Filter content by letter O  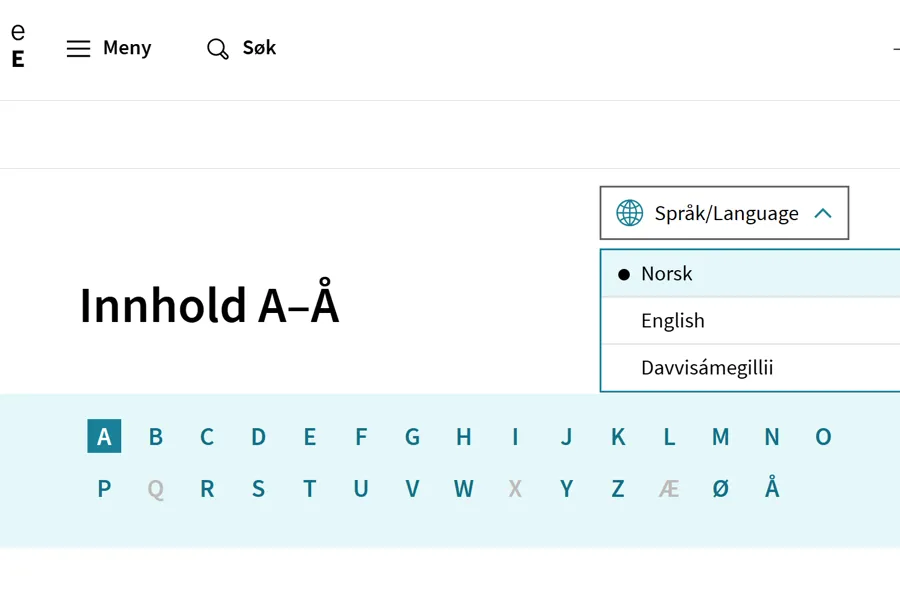(x=823, y=437)
